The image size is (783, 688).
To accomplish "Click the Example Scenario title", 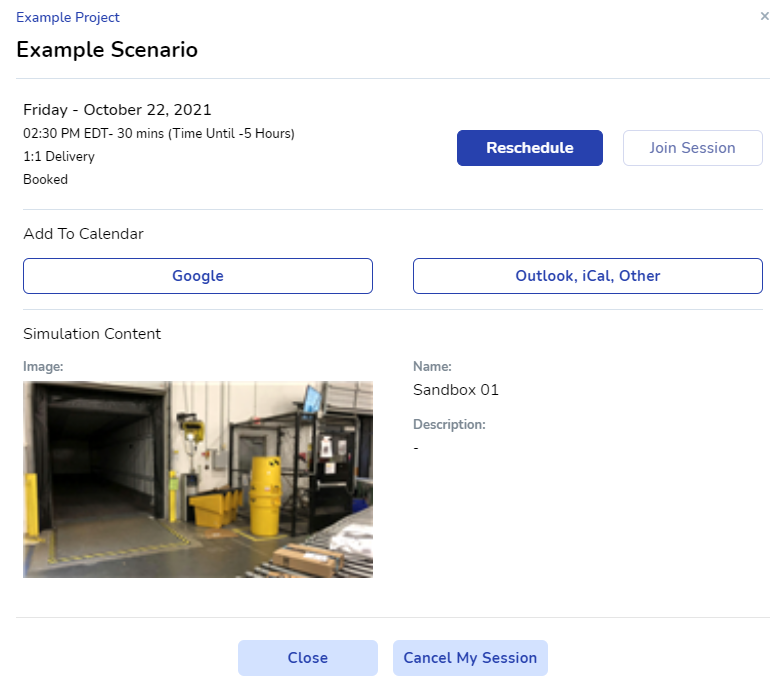I will coord(107,50).
